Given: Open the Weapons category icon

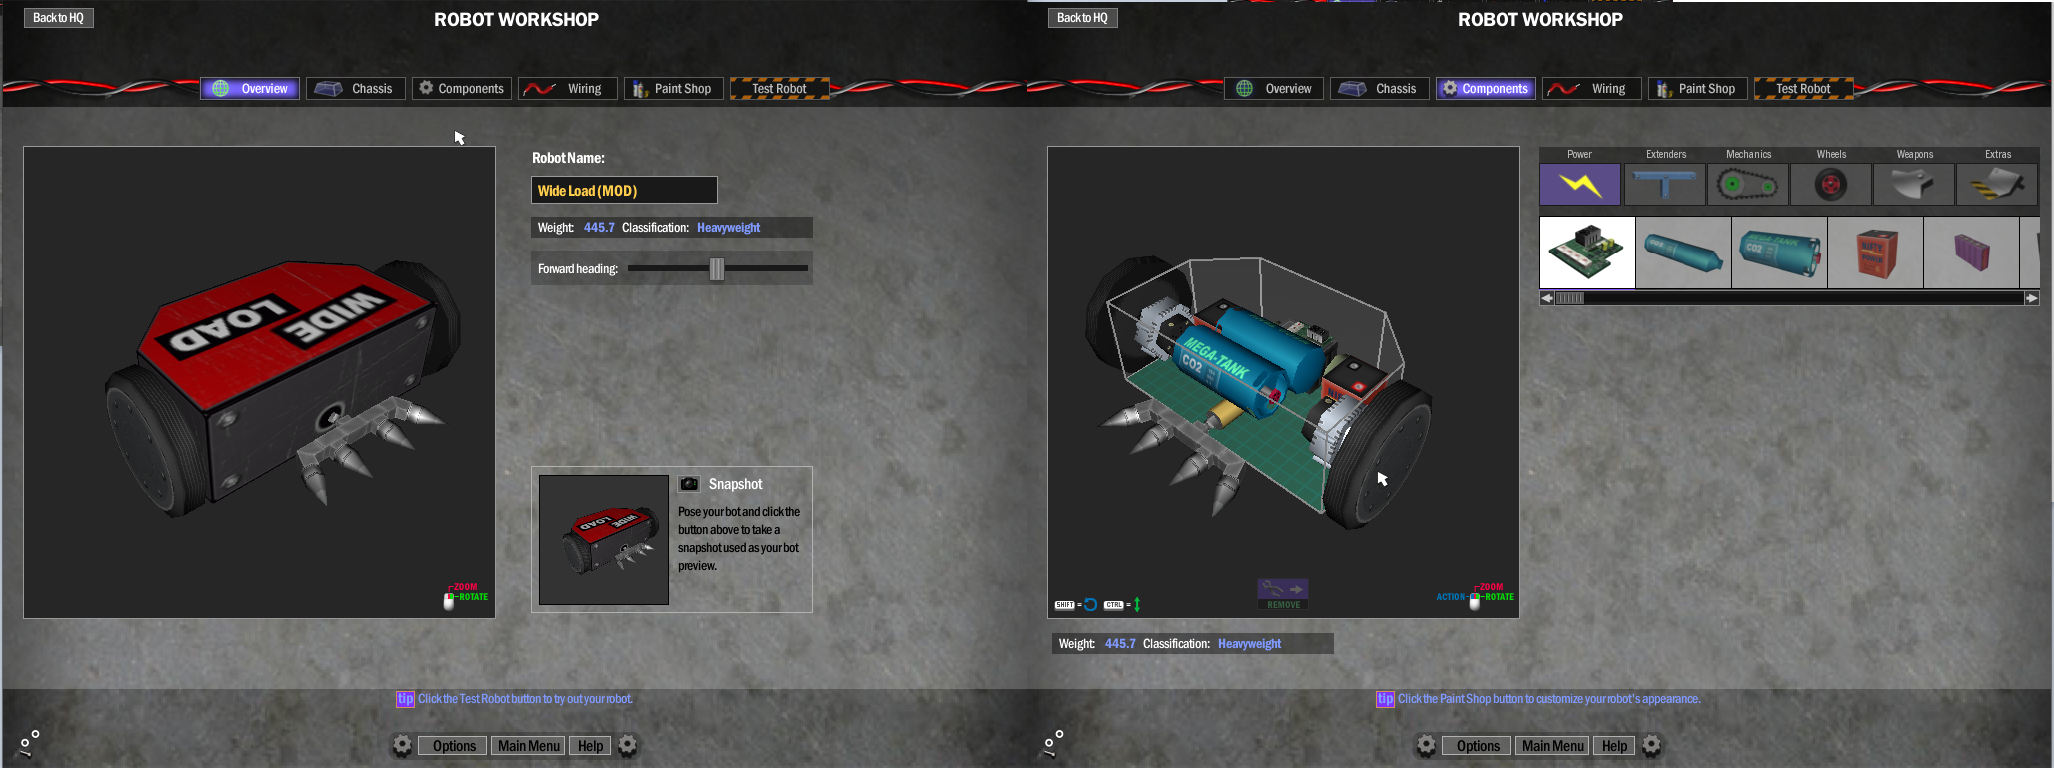Looking at the screenshot, I should click(1913, 185).
